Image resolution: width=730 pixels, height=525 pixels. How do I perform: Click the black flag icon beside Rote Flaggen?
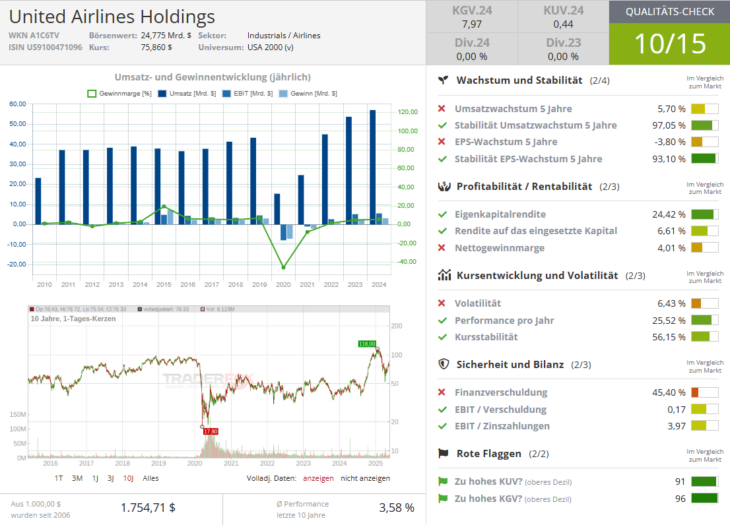[x=443, y=453]
